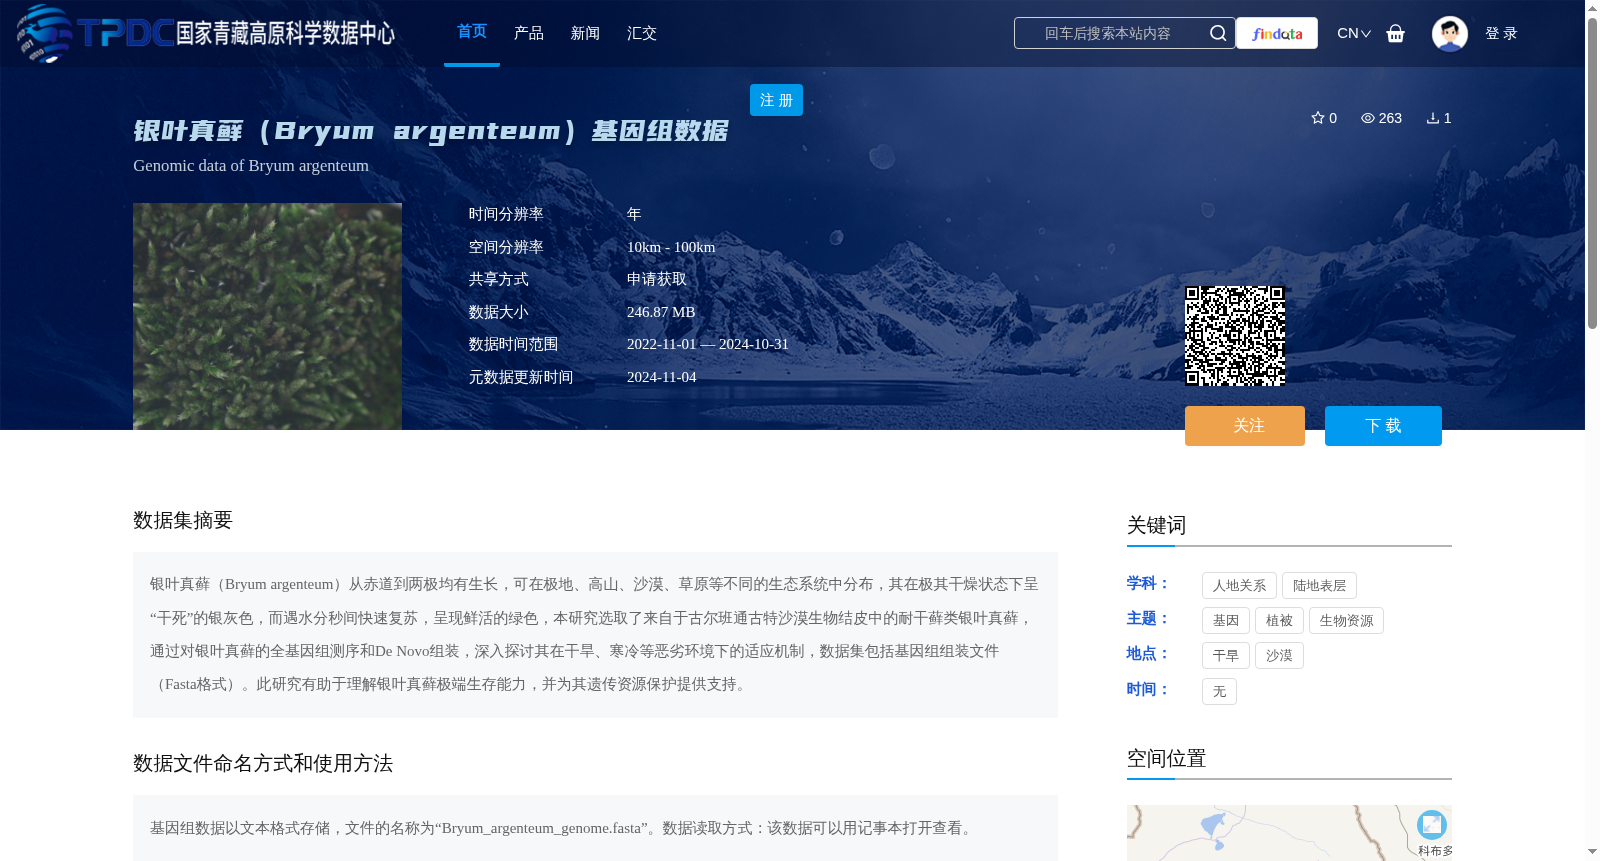Click the search magnifier icon
The width and height of the screenshot is (1600, 861).
1218,33
